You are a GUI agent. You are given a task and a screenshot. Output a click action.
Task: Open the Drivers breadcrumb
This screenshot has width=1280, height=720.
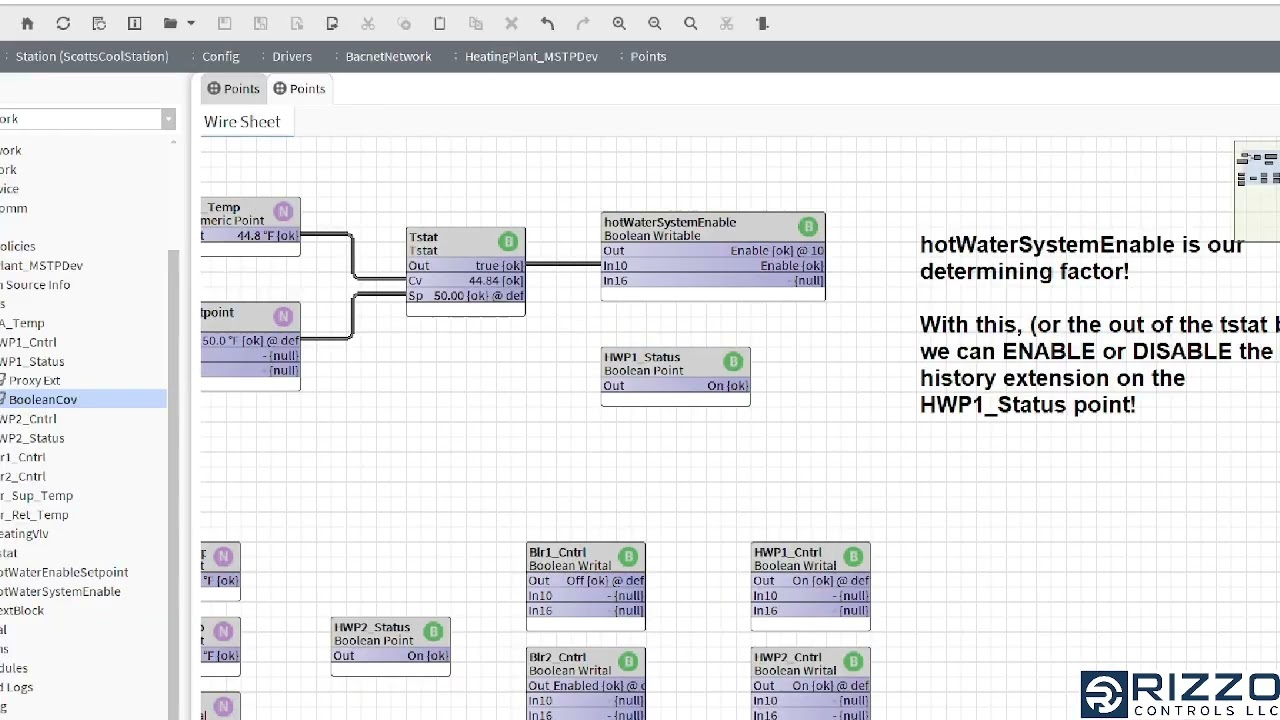[292, 56]
